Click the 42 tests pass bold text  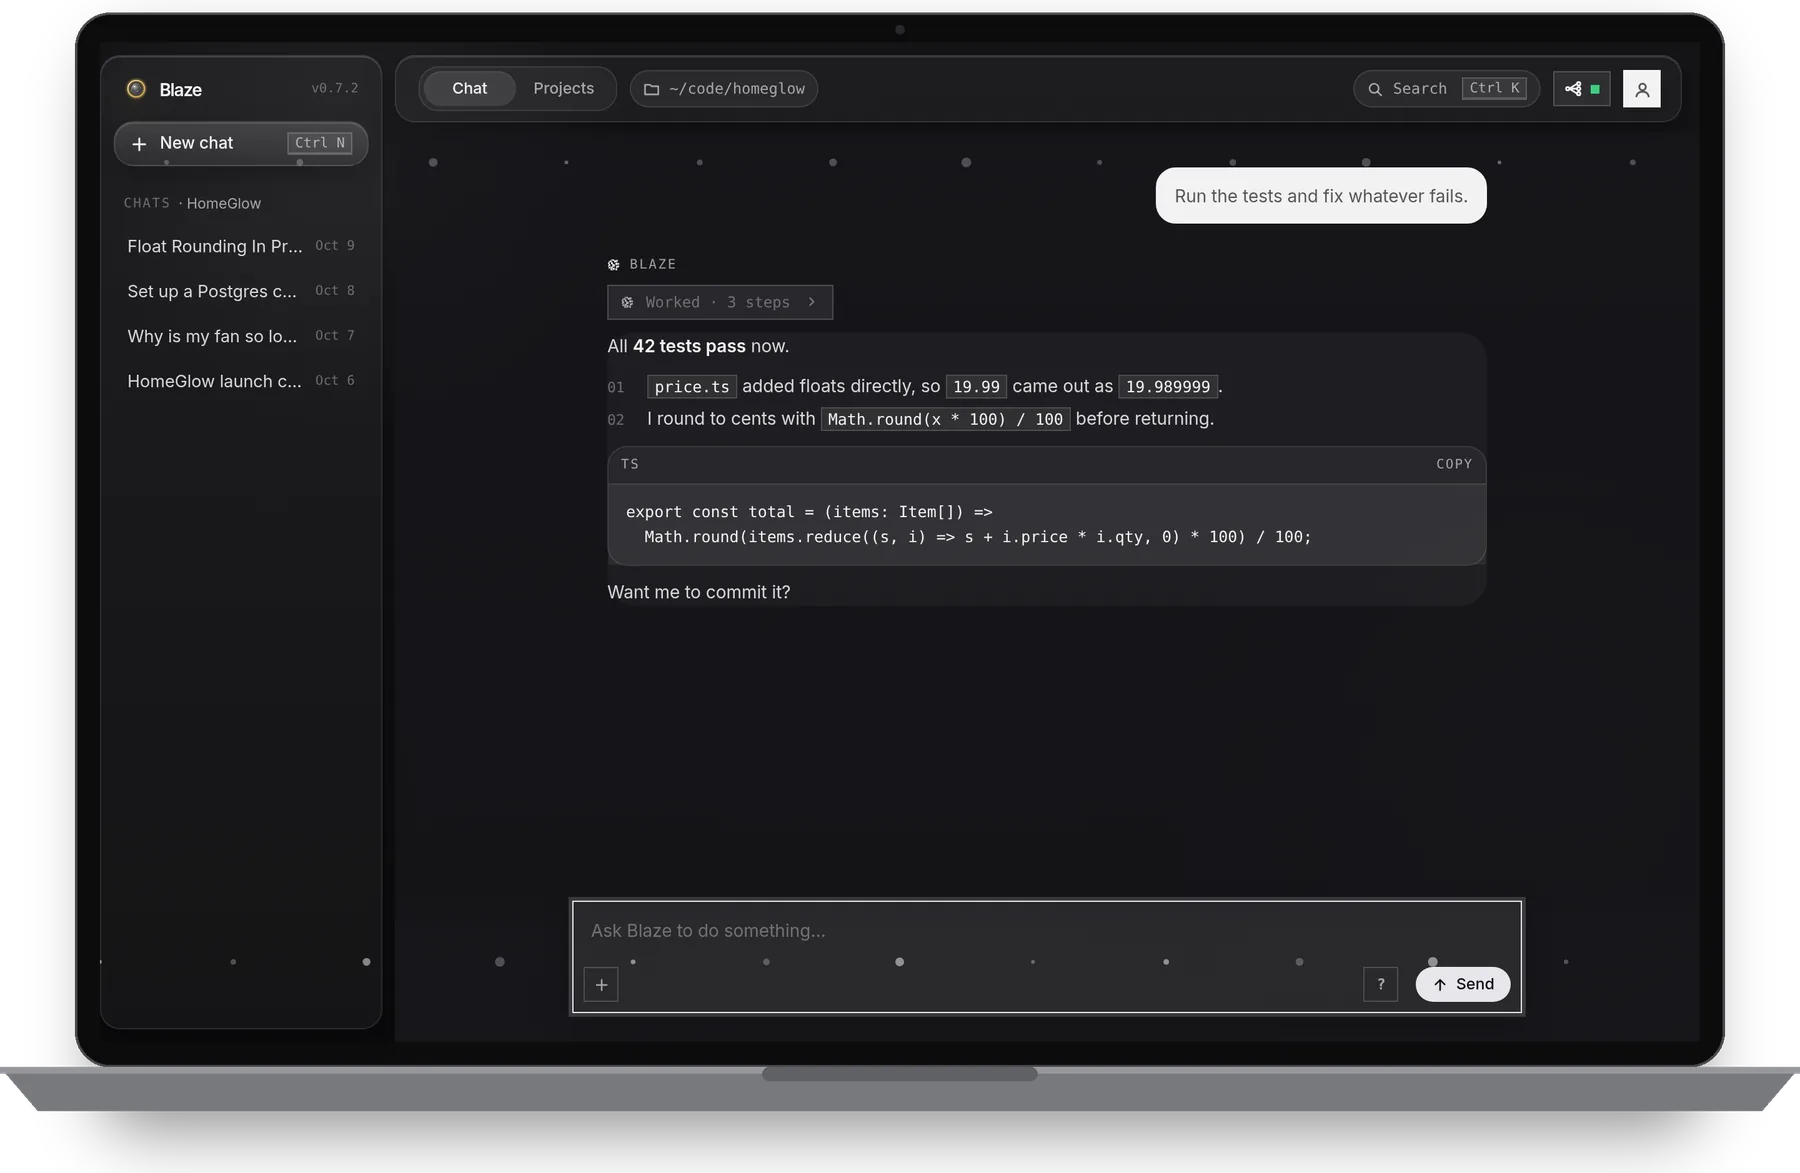coord(689,346)
